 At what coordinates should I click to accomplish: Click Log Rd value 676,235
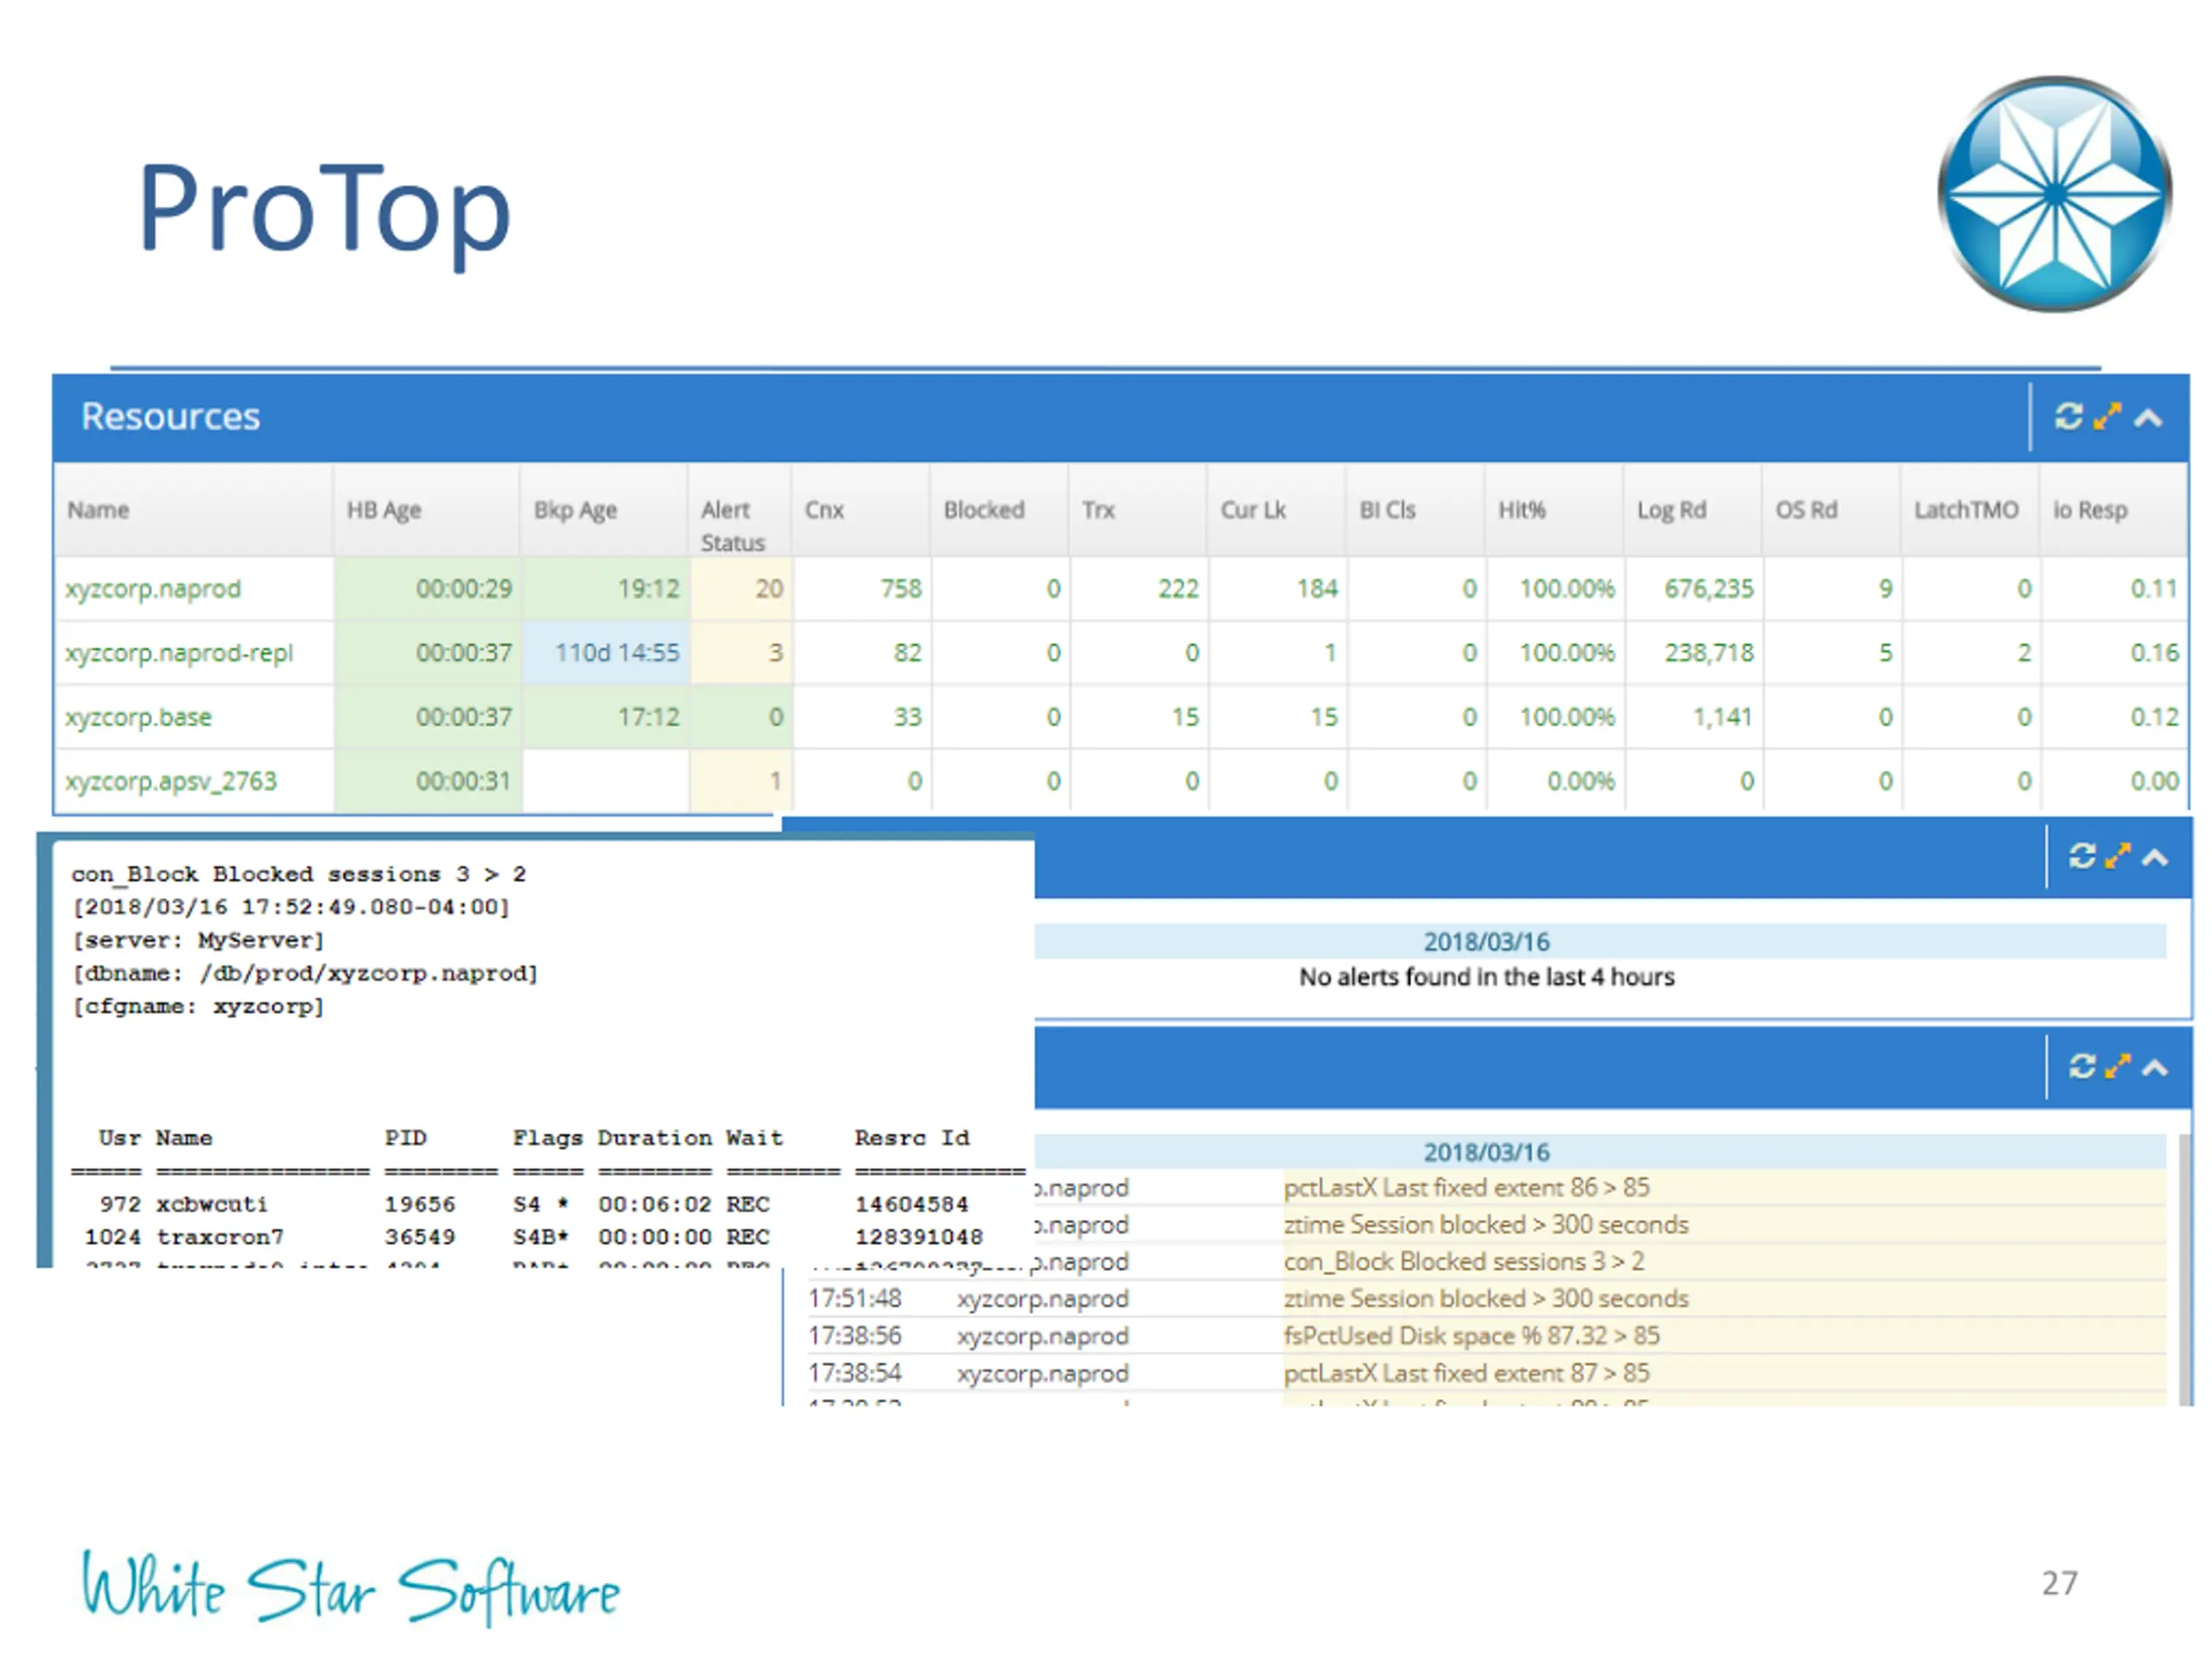coord(1708,589)
